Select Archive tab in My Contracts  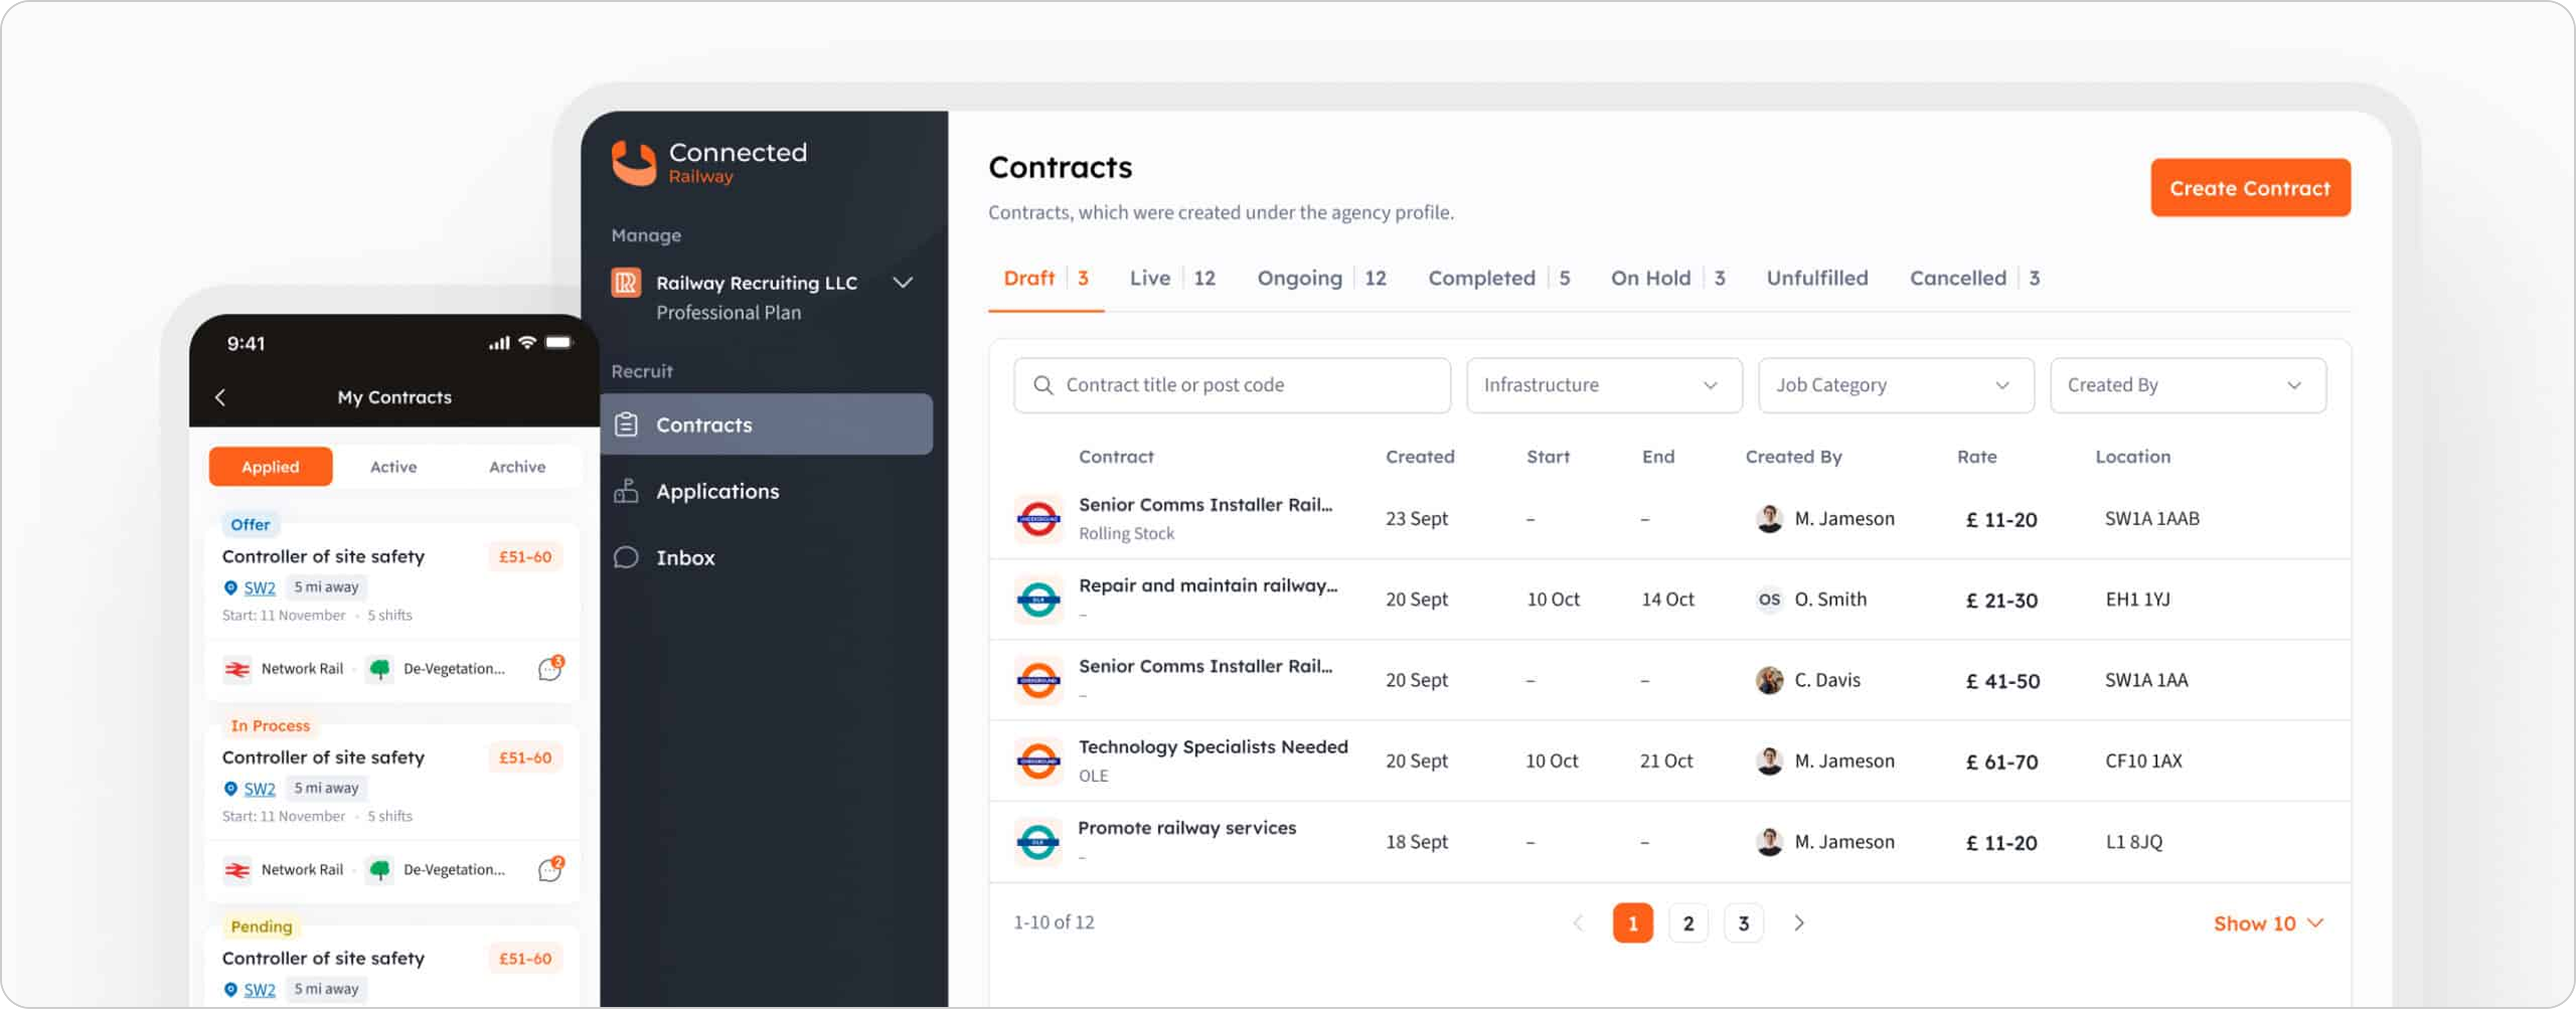517,467
